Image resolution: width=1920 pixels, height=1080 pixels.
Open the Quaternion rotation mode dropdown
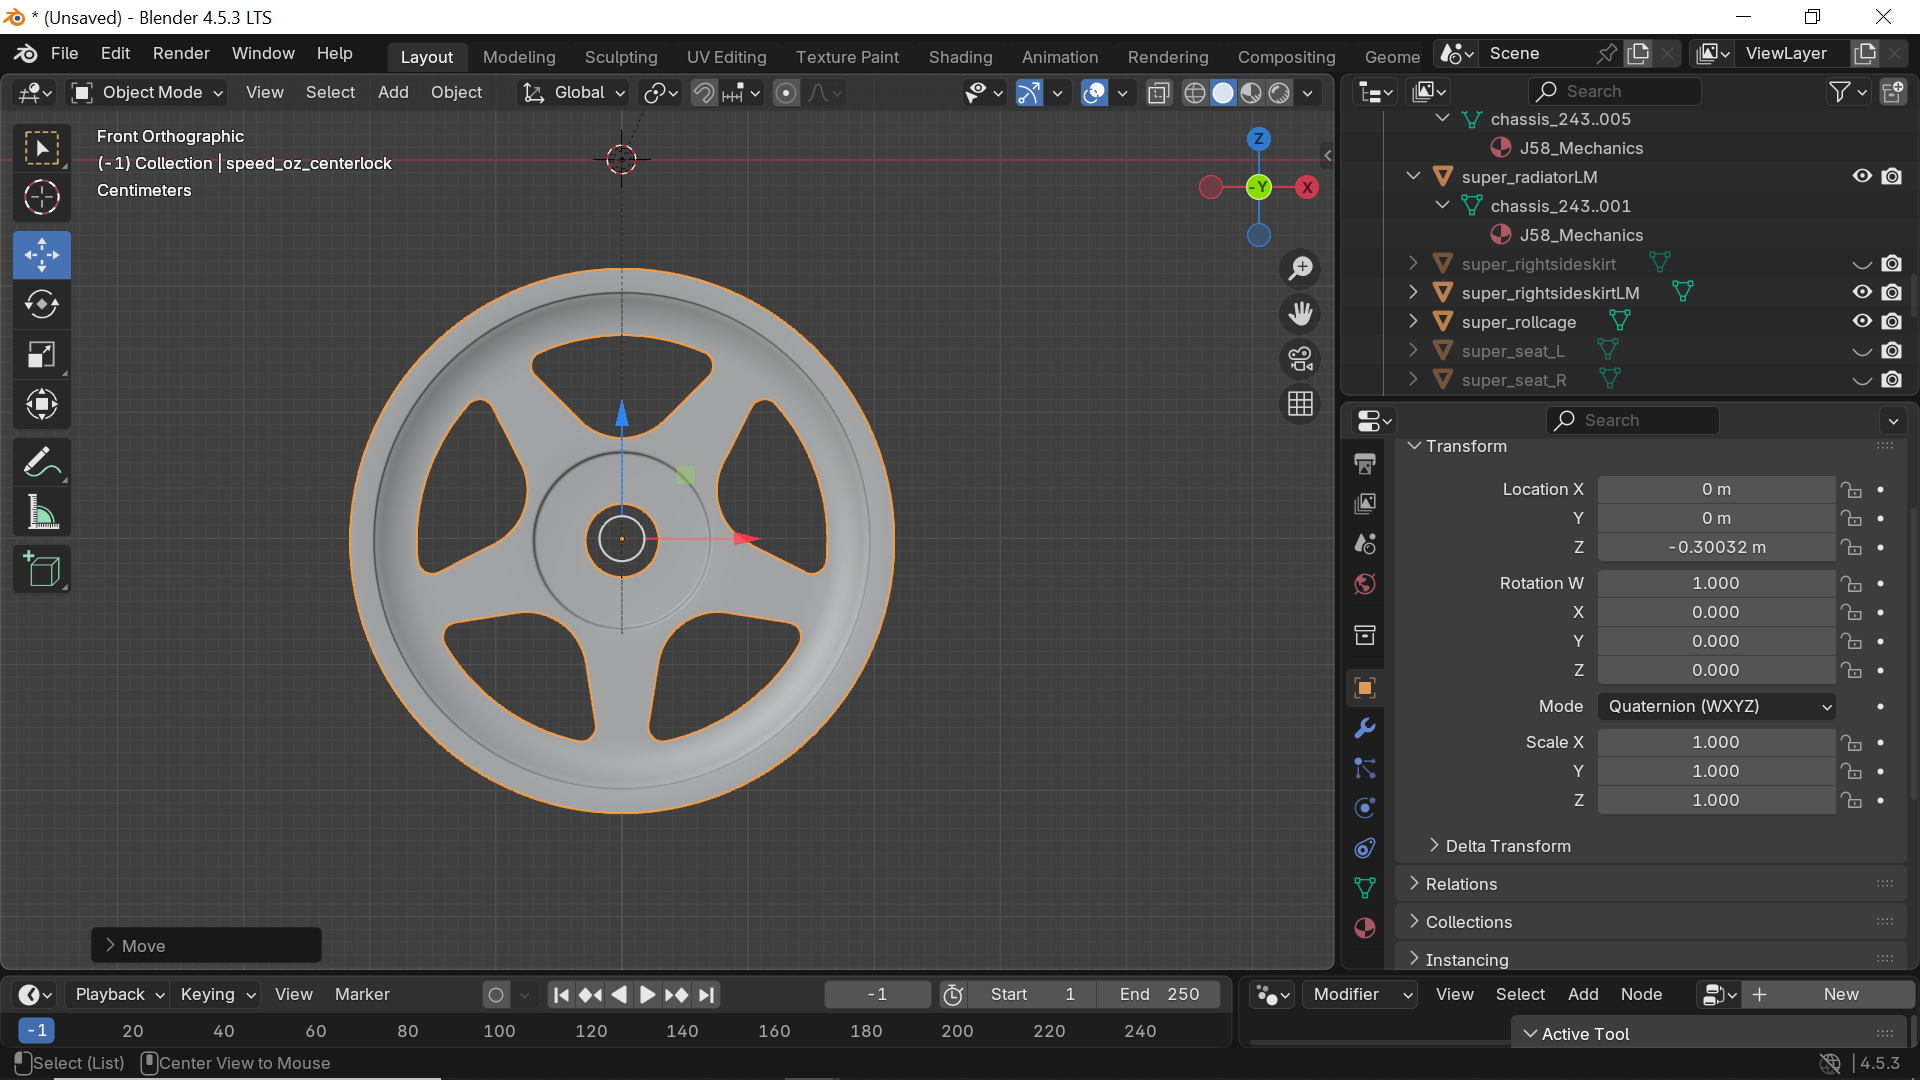(x=1716, y=706)
